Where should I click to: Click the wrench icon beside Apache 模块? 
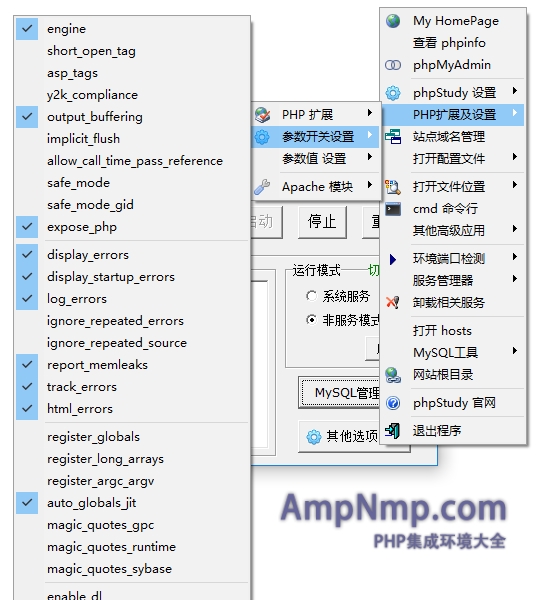click(262, 187)
